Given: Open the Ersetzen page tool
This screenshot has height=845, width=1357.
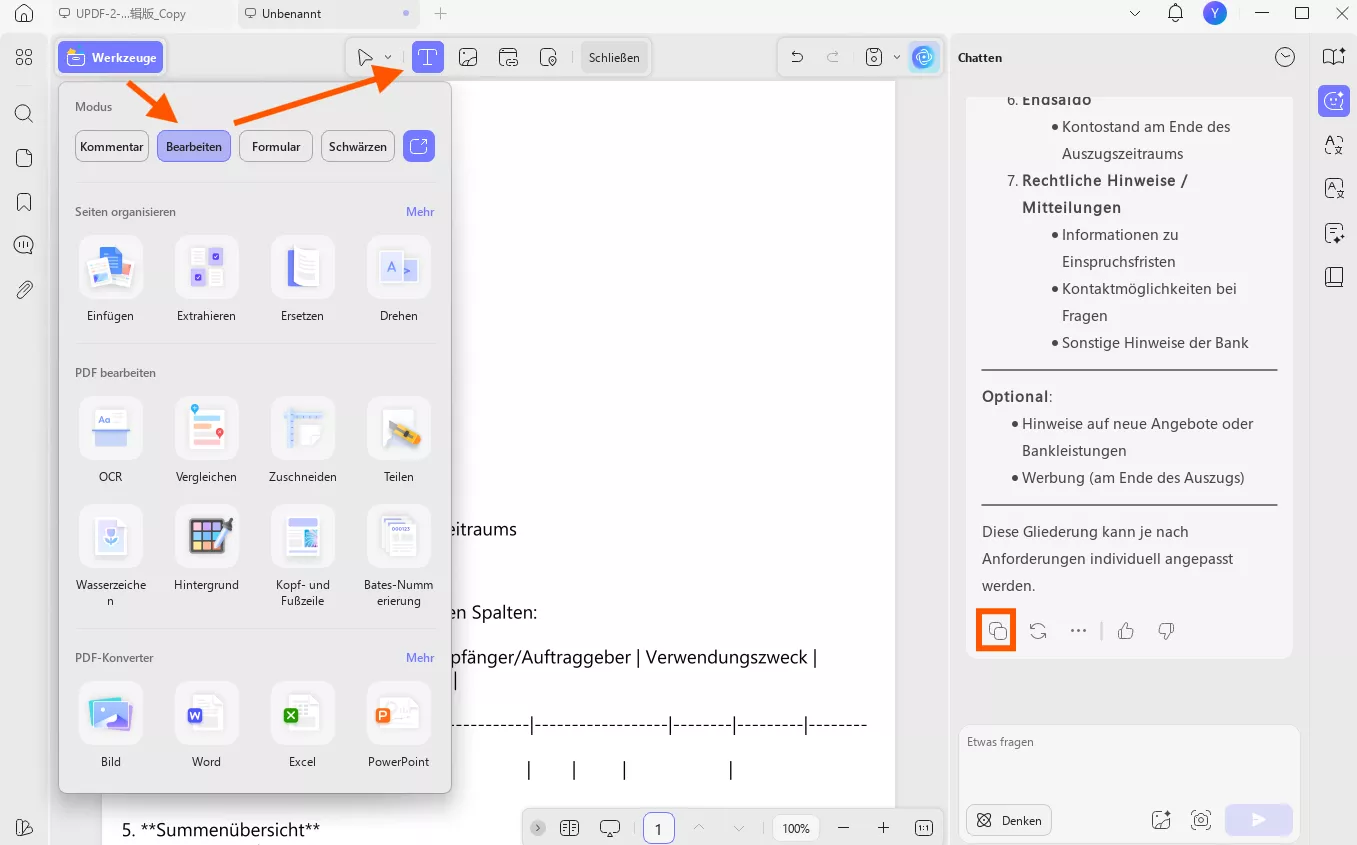Looking at the screenshot, I should 302,280.
